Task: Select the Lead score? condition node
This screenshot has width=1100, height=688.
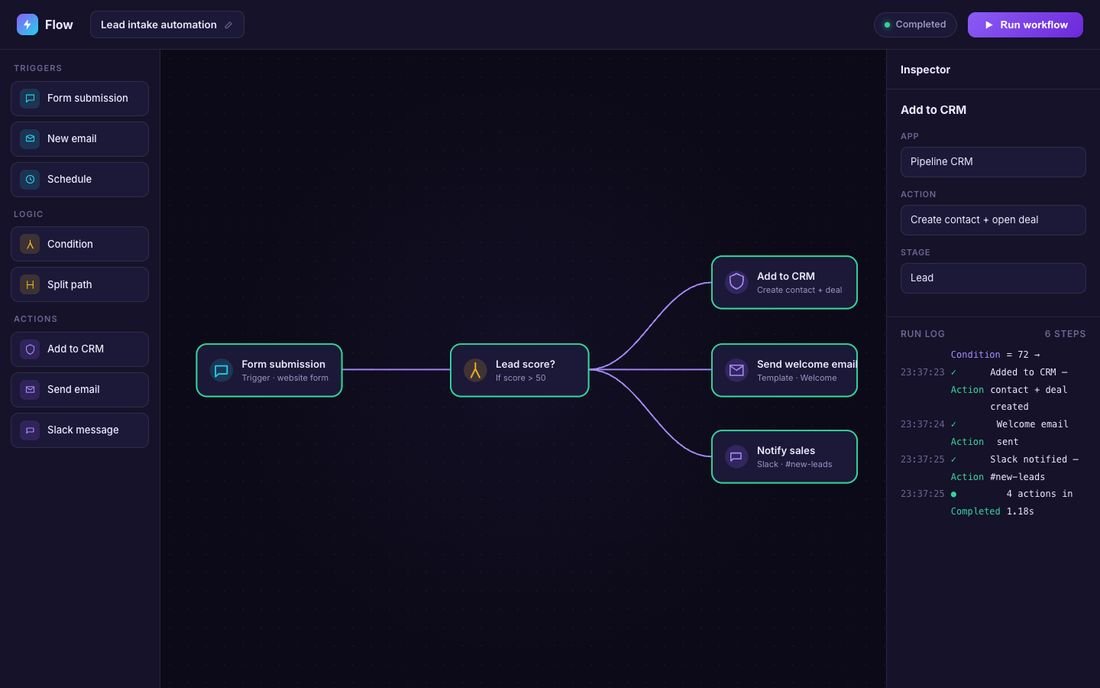Action: [x=519, y=370]
